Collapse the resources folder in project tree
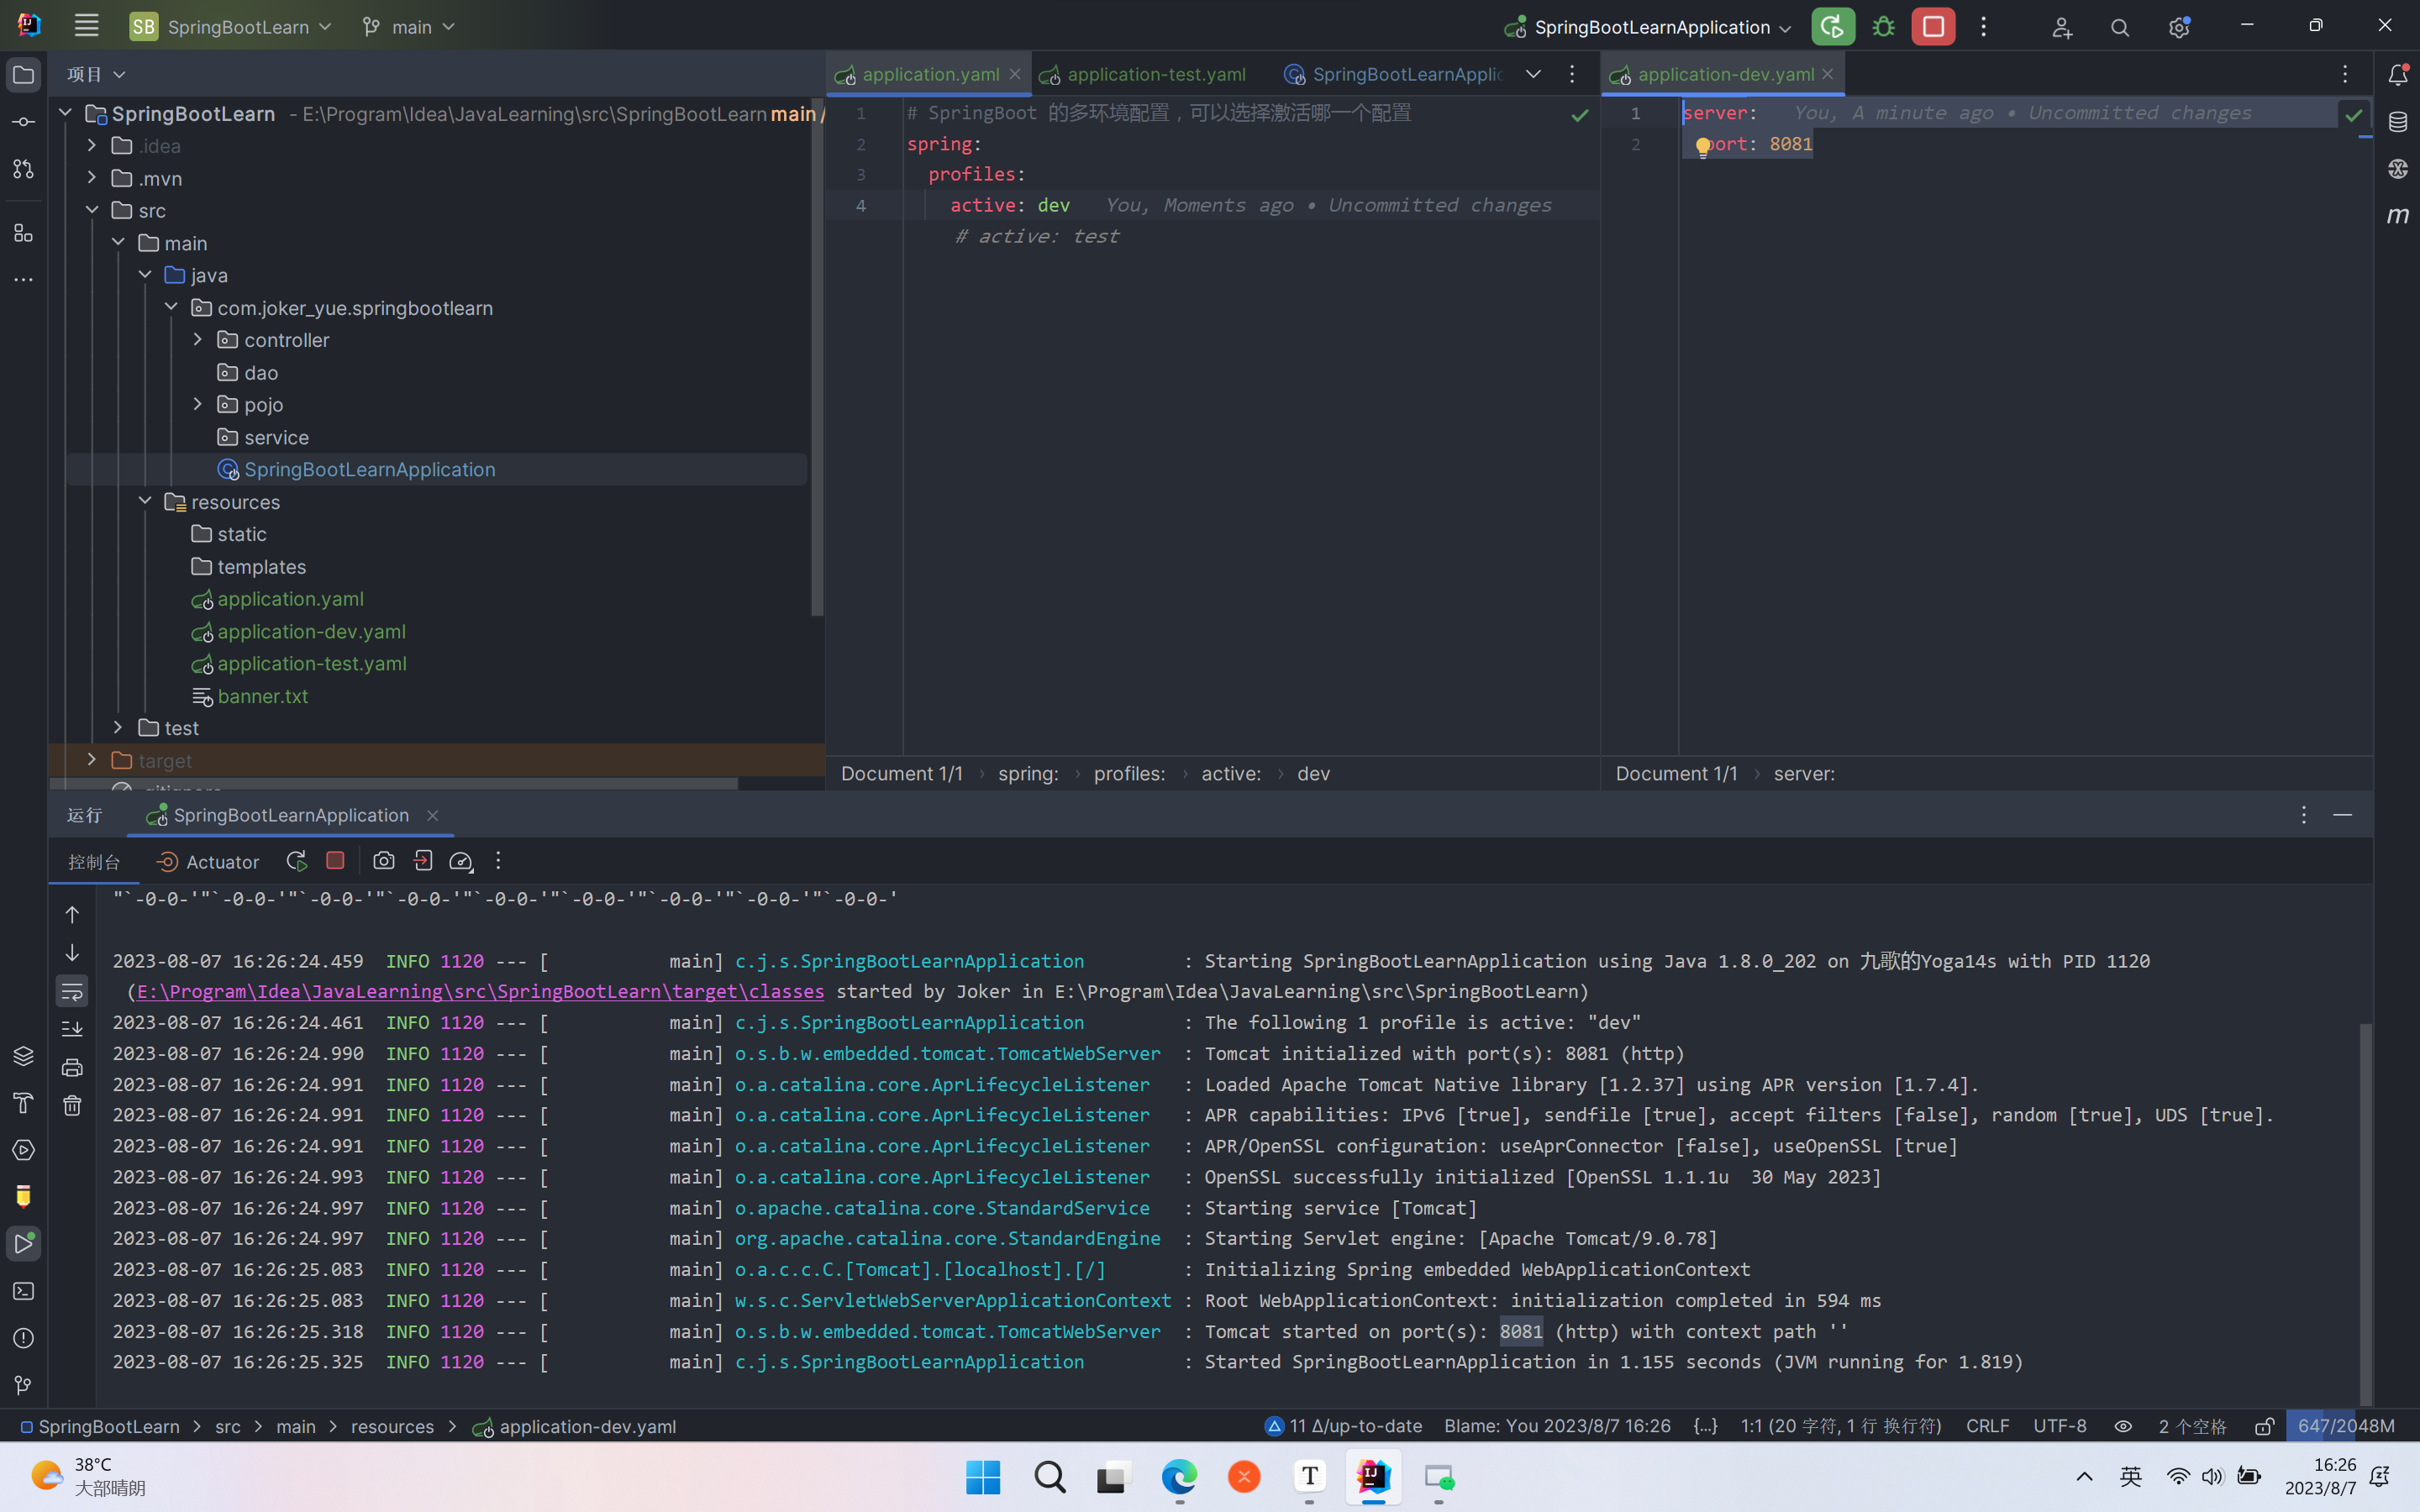The height and width of the screenshot is (1512, 2420). pos(145,501)
